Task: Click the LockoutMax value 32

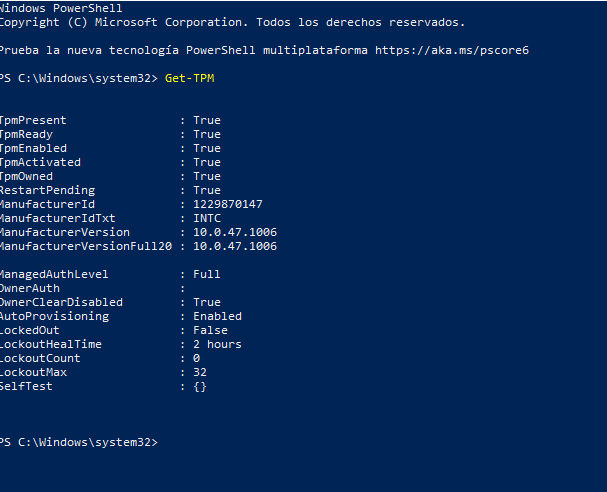Action: coord(200,372)
